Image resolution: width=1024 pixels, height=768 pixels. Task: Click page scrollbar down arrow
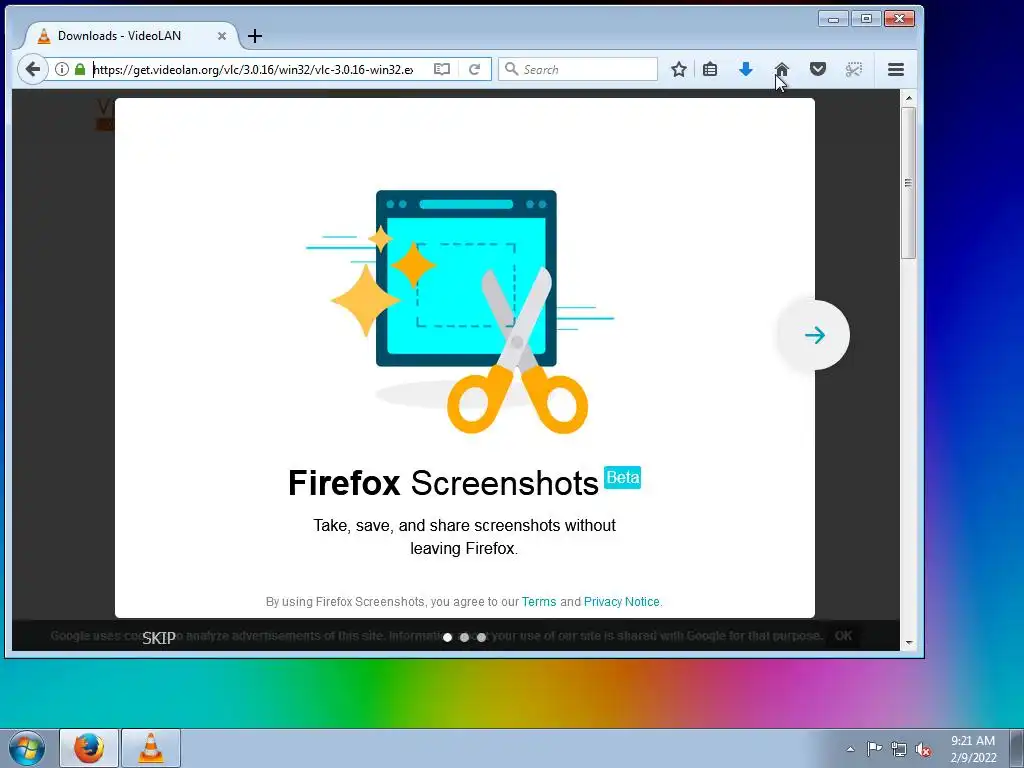(908, 643)
